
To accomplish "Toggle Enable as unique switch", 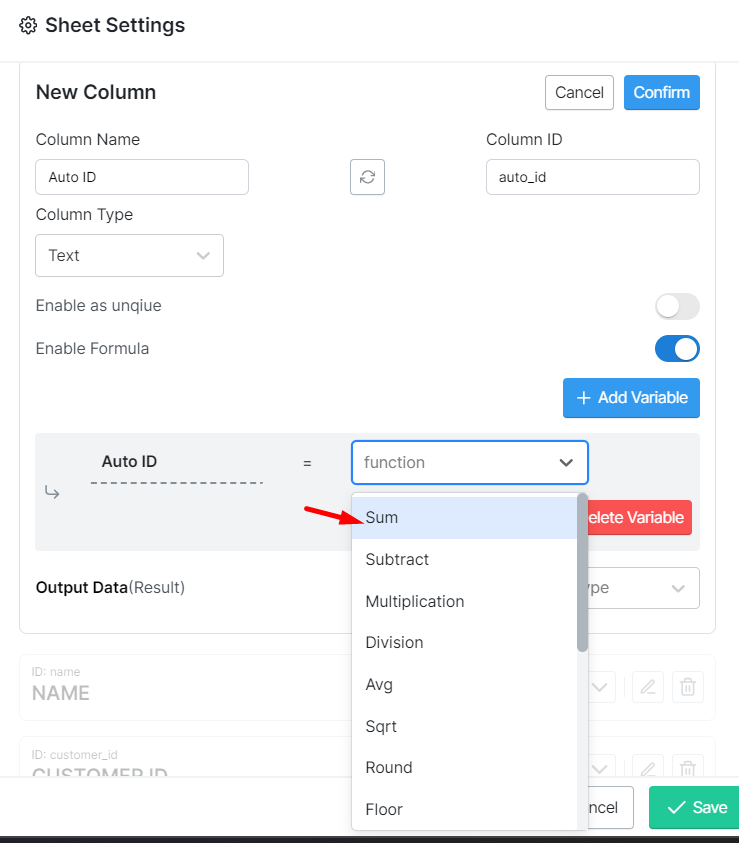I will (x=677, y=306).
